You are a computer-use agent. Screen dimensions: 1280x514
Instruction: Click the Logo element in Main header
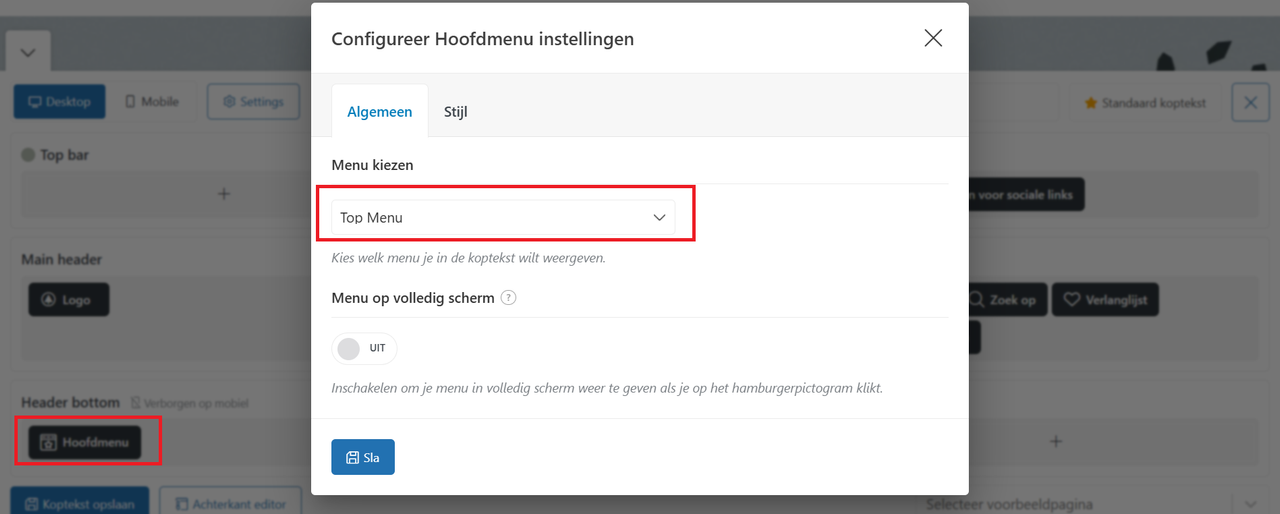tap(68, 300)
